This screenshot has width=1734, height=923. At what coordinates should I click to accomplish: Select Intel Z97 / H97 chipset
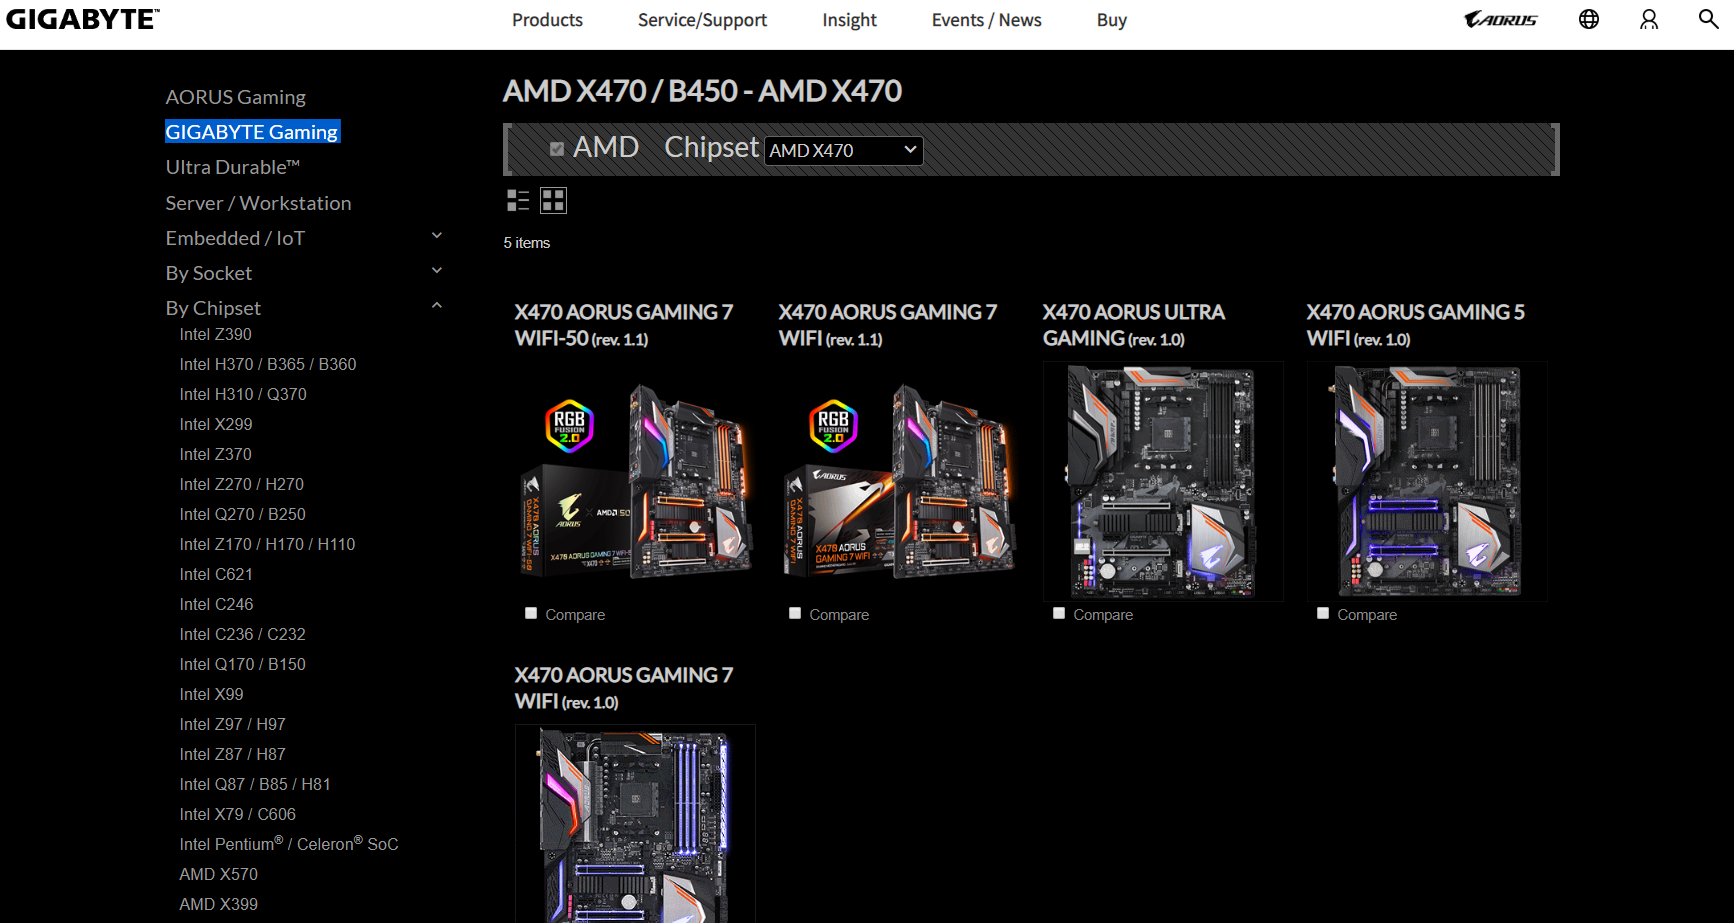[233, 724]
